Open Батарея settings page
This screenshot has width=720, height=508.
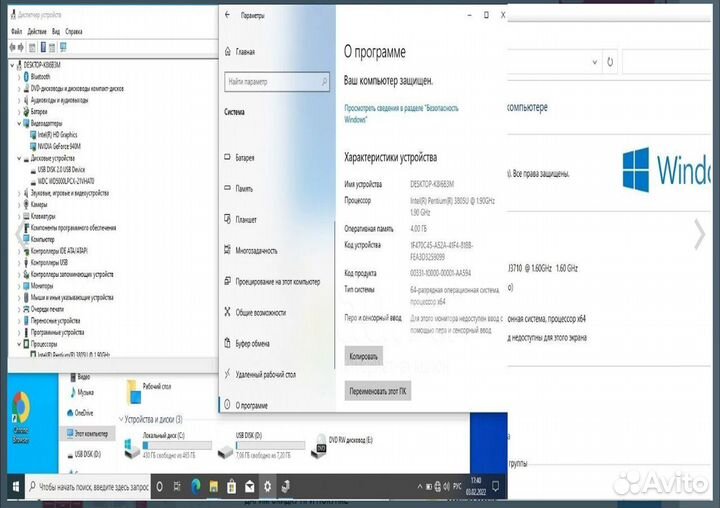coord(239,158)
